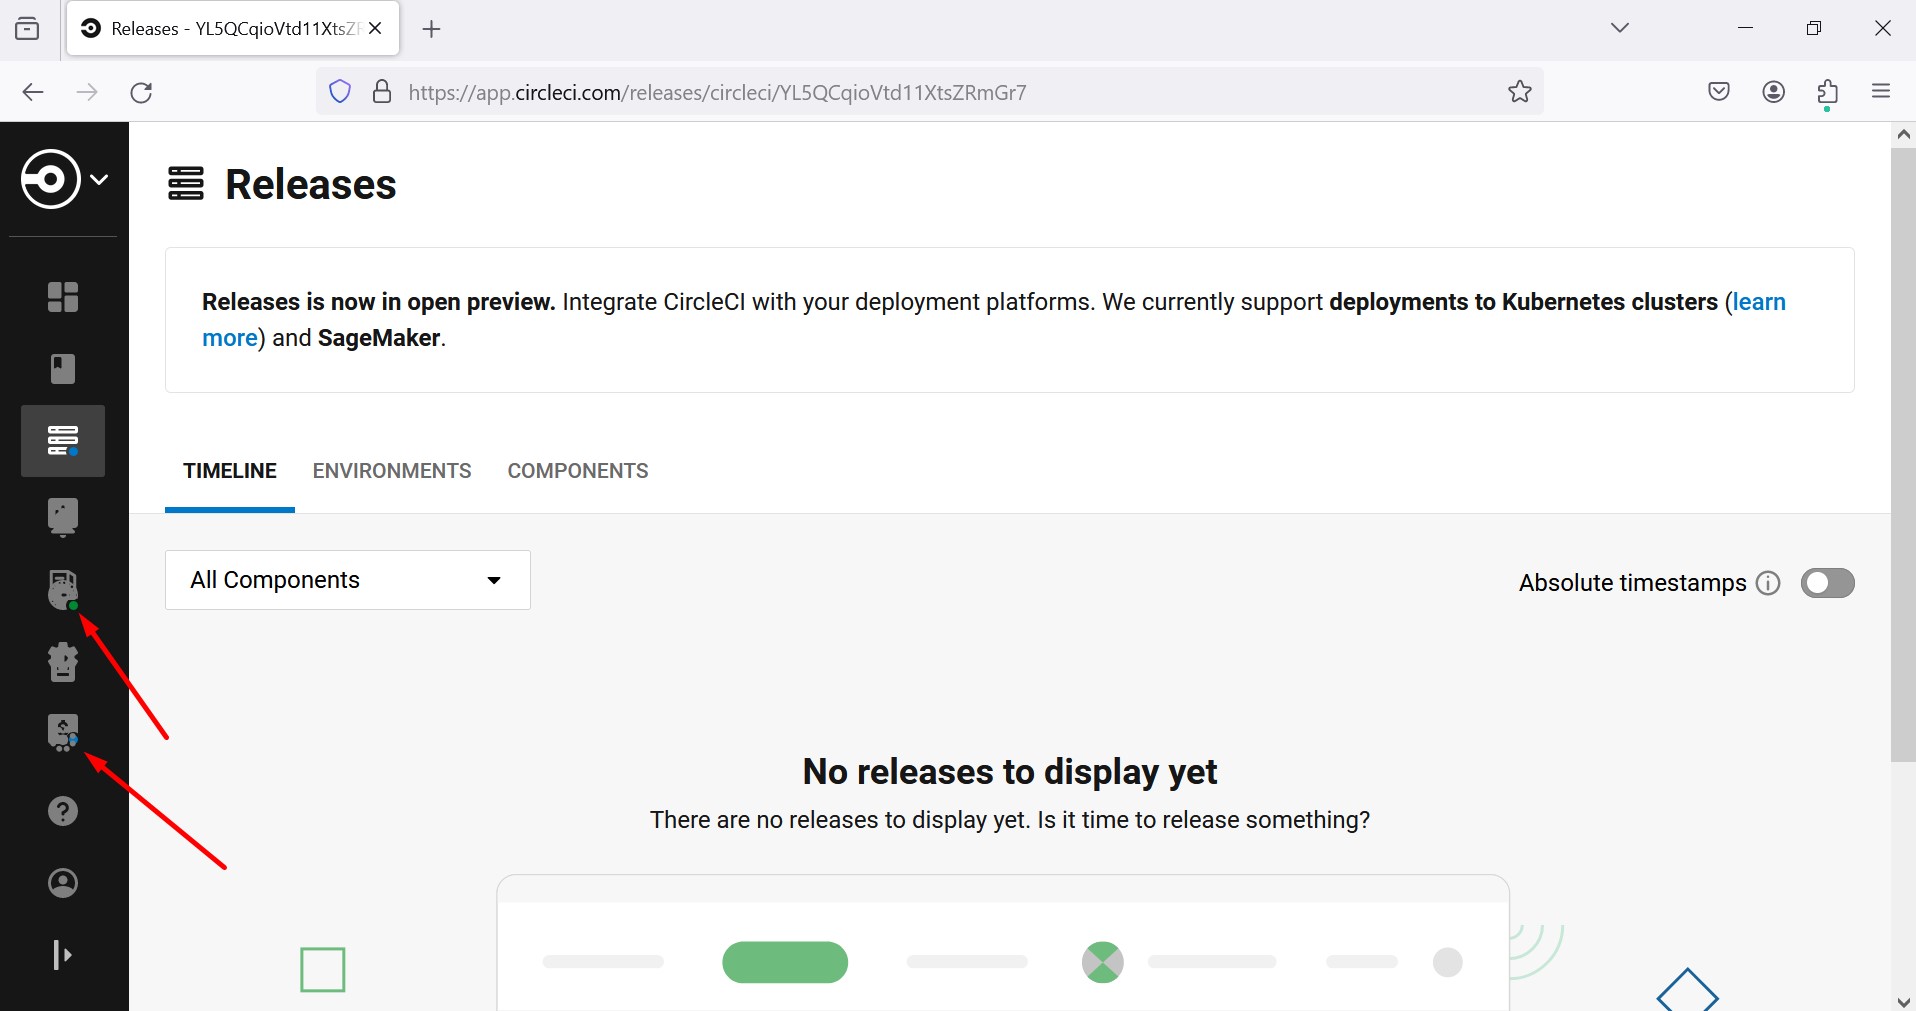
Task: Open the User Settings avatar icon in sidebar
Action: click(63, 883)
